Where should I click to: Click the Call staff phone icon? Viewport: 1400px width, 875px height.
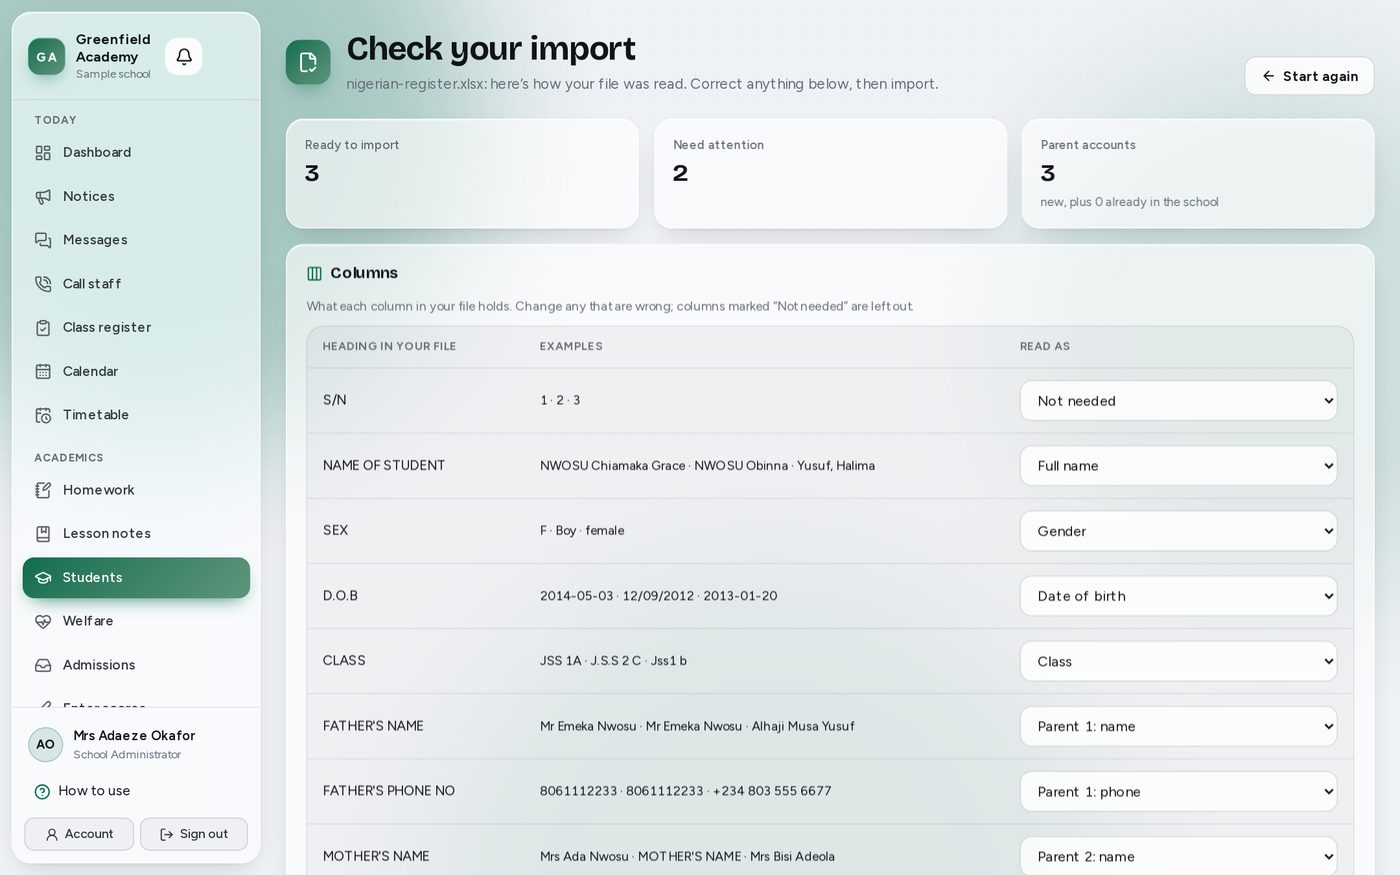point(43,284)
